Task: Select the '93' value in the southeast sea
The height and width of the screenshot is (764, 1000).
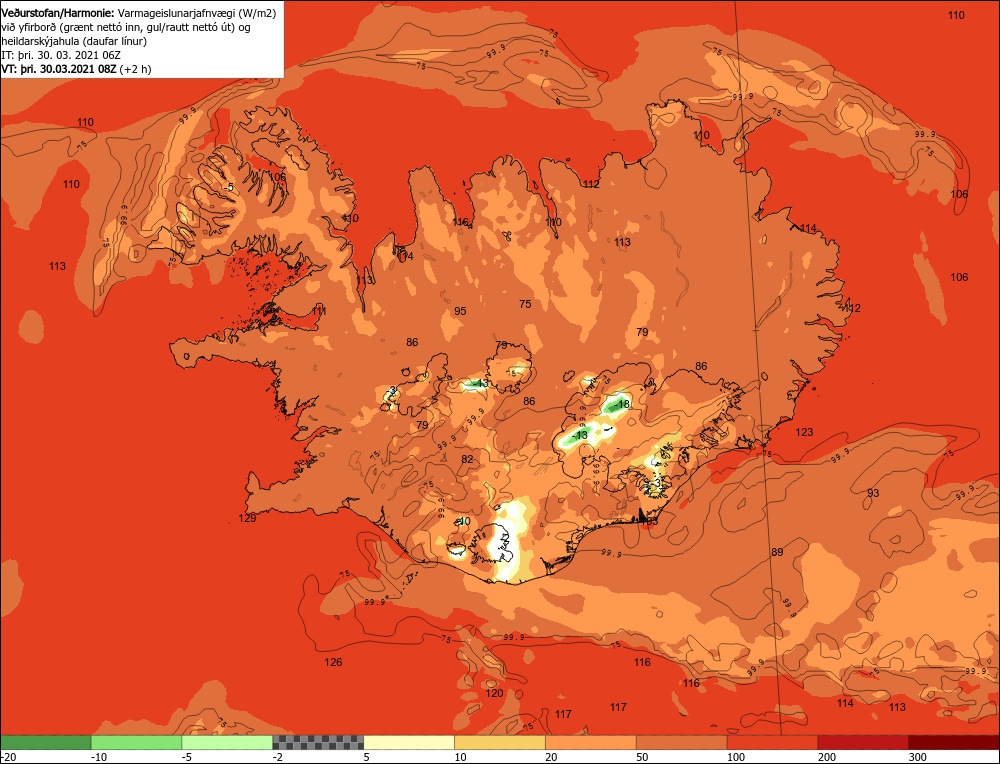Action: (873, 493)
